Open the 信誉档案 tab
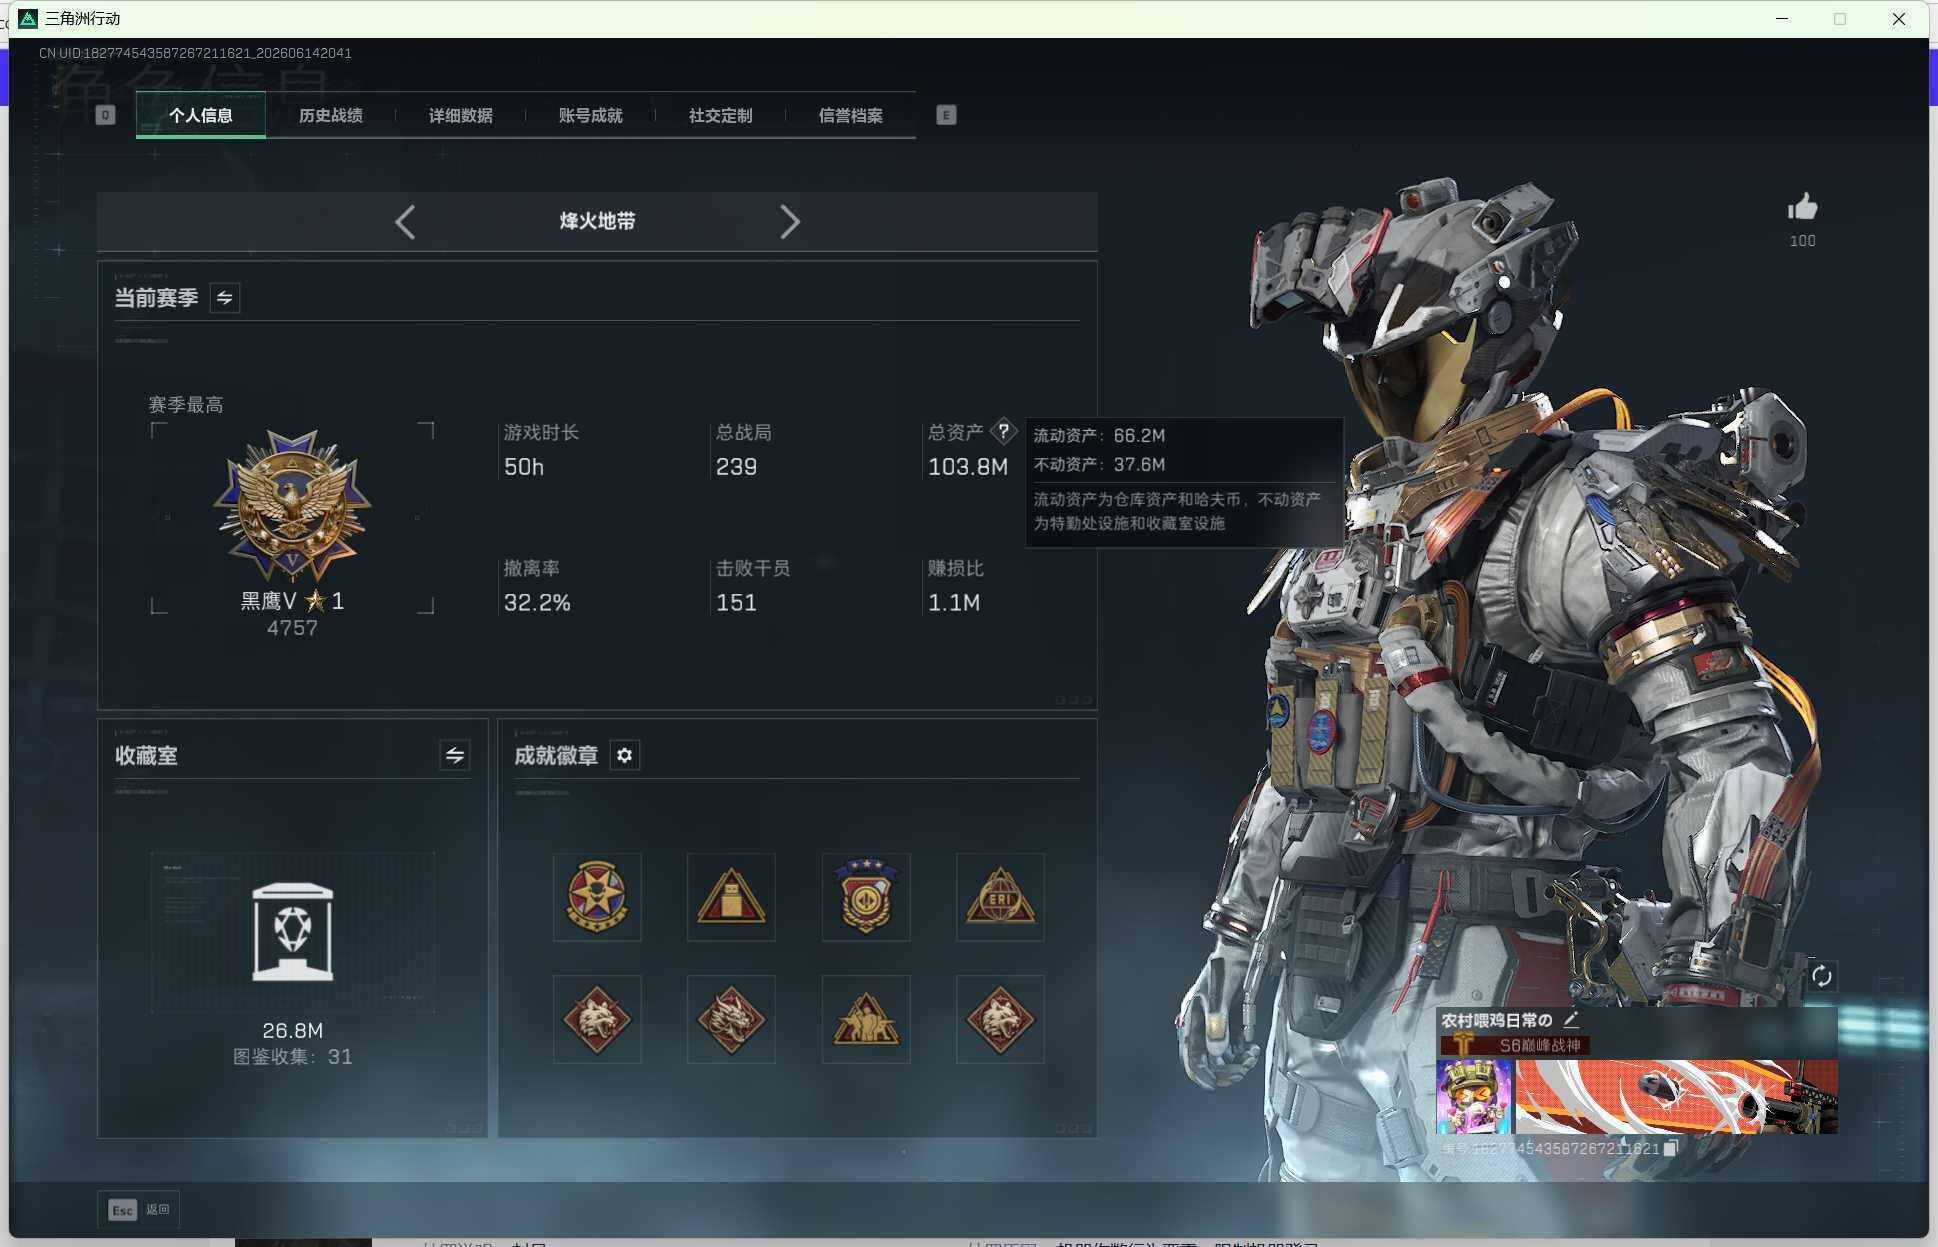The width and height of the screenshot is (1938, 1247). [850, 116]
